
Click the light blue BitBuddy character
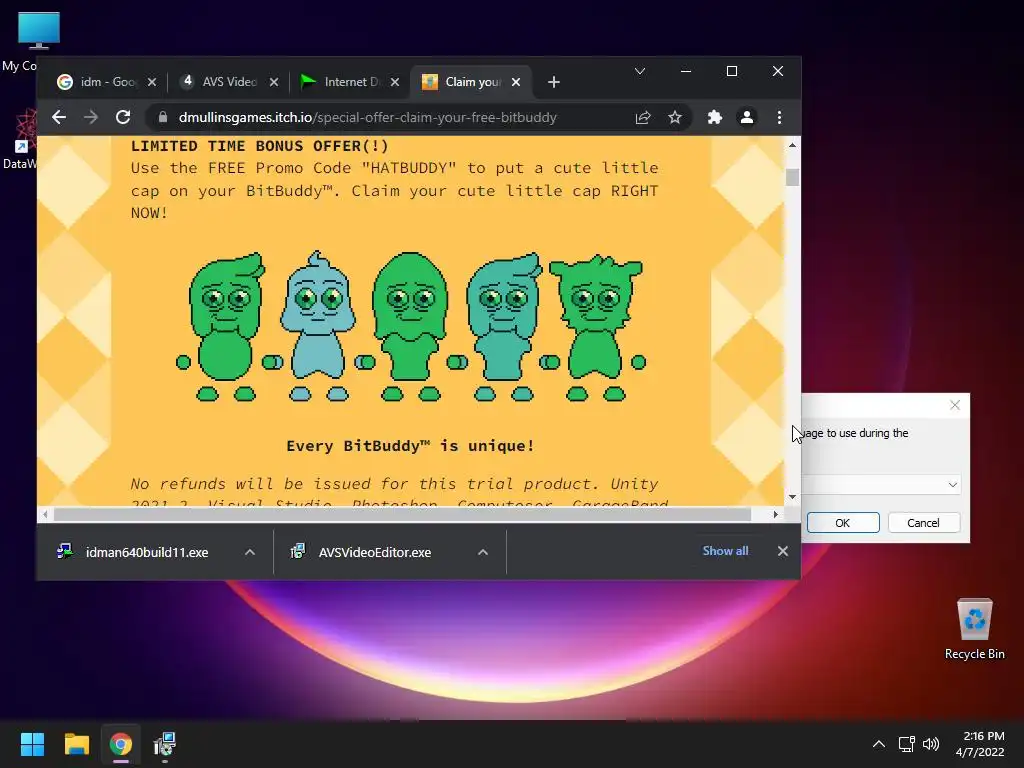[318, 327]
